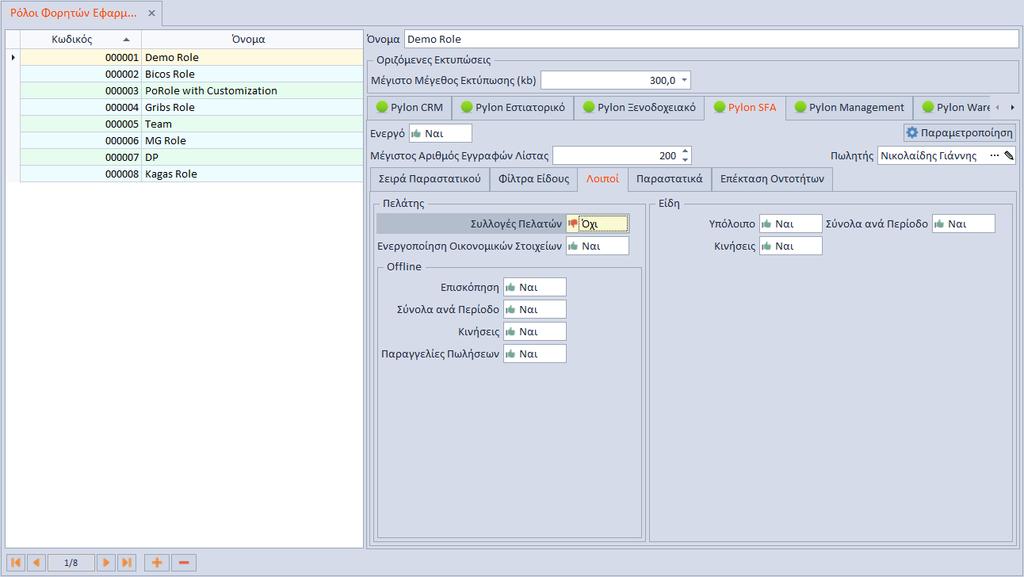Viewport: 1024px width, 577px height.
Task: Open Φίλτρα Είδους sub-tab
Action: (x=534, y=178)
